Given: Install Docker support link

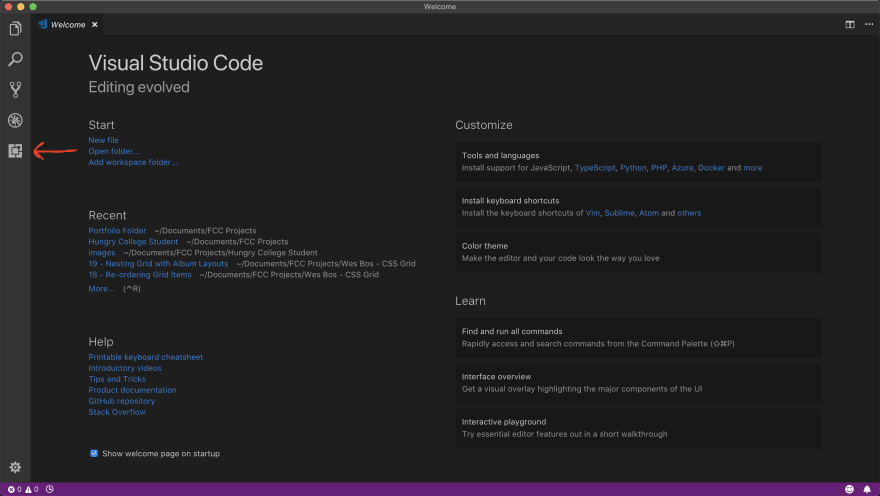Looking at the screenshot, I should (x=711, y=168).
